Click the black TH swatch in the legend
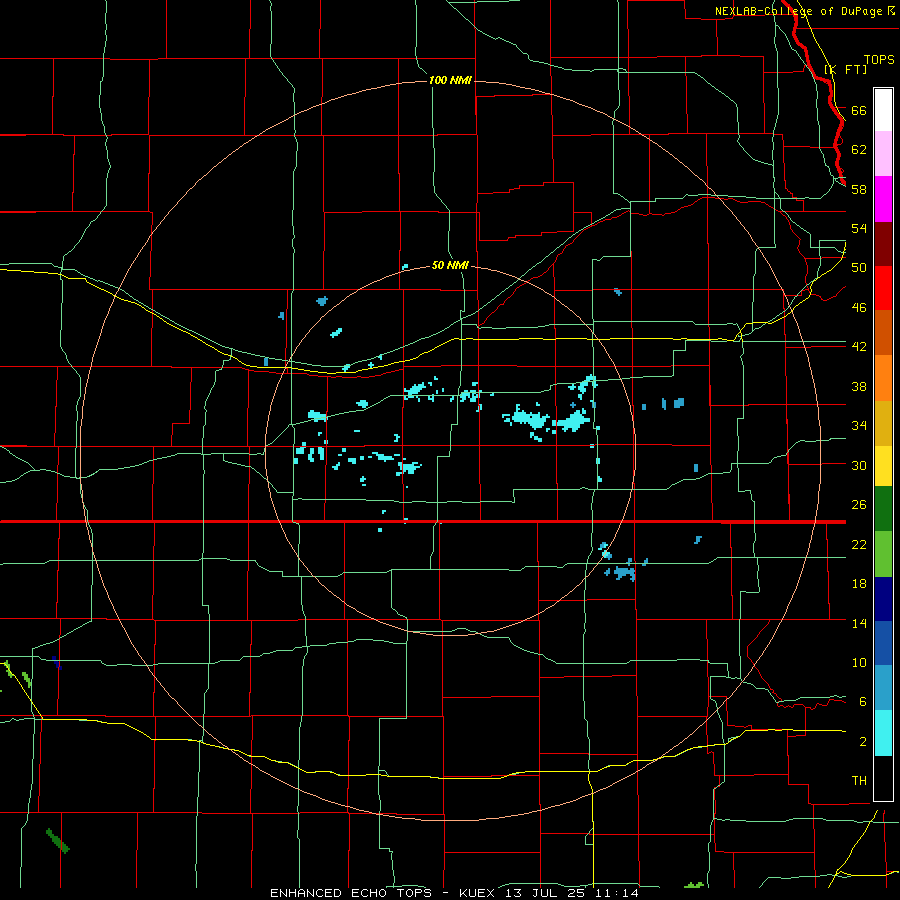 (x=883, y=778)
